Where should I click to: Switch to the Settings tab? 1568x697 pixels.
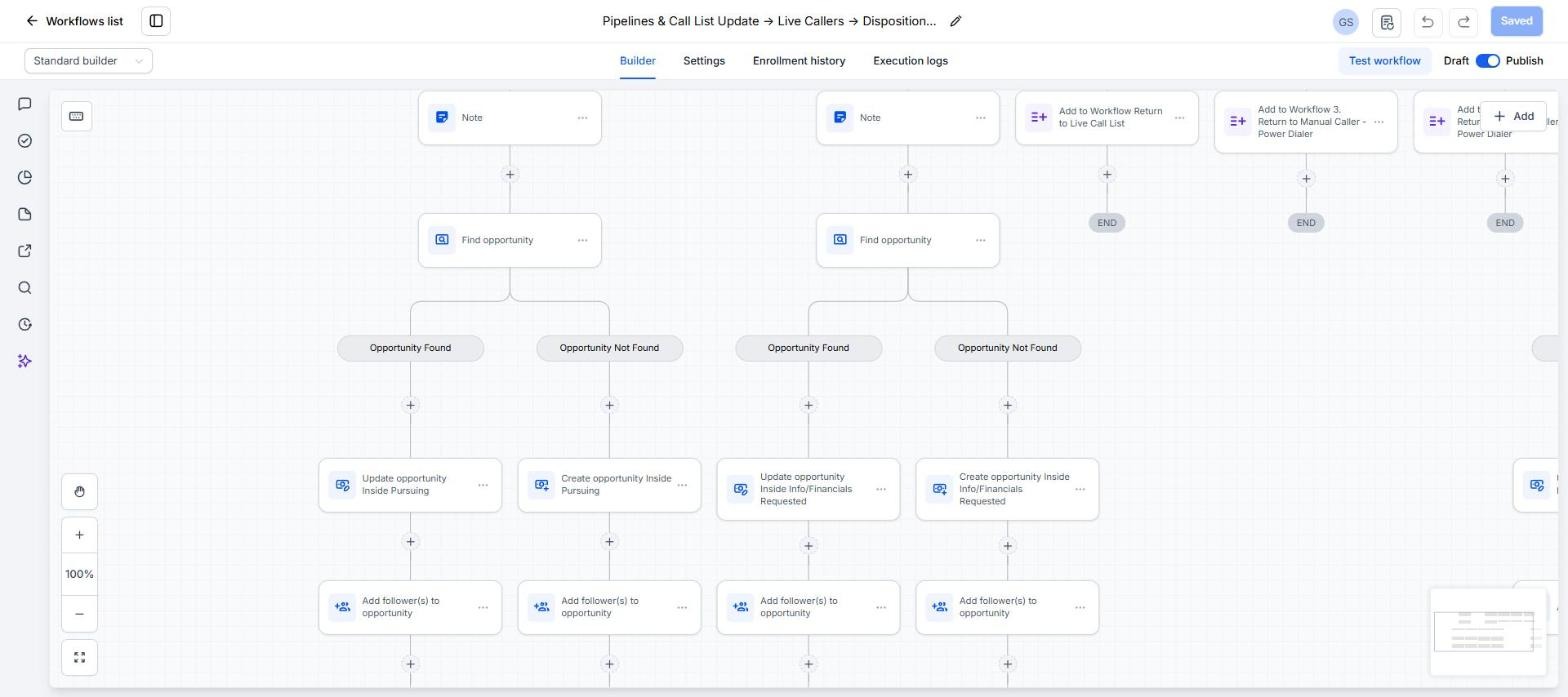(704, 61)
